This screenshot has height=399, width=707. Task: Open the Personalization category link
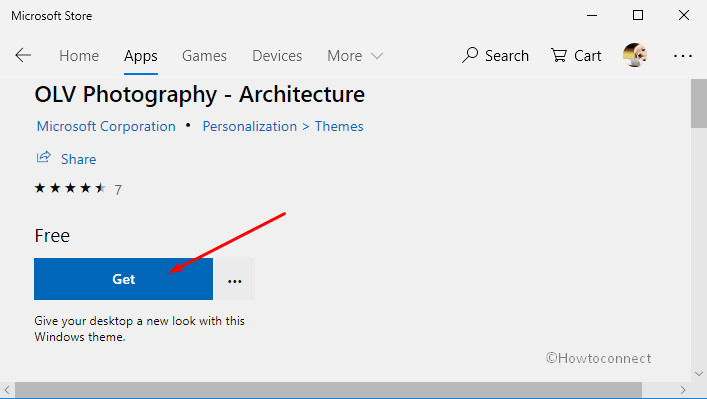coord(249,126)
